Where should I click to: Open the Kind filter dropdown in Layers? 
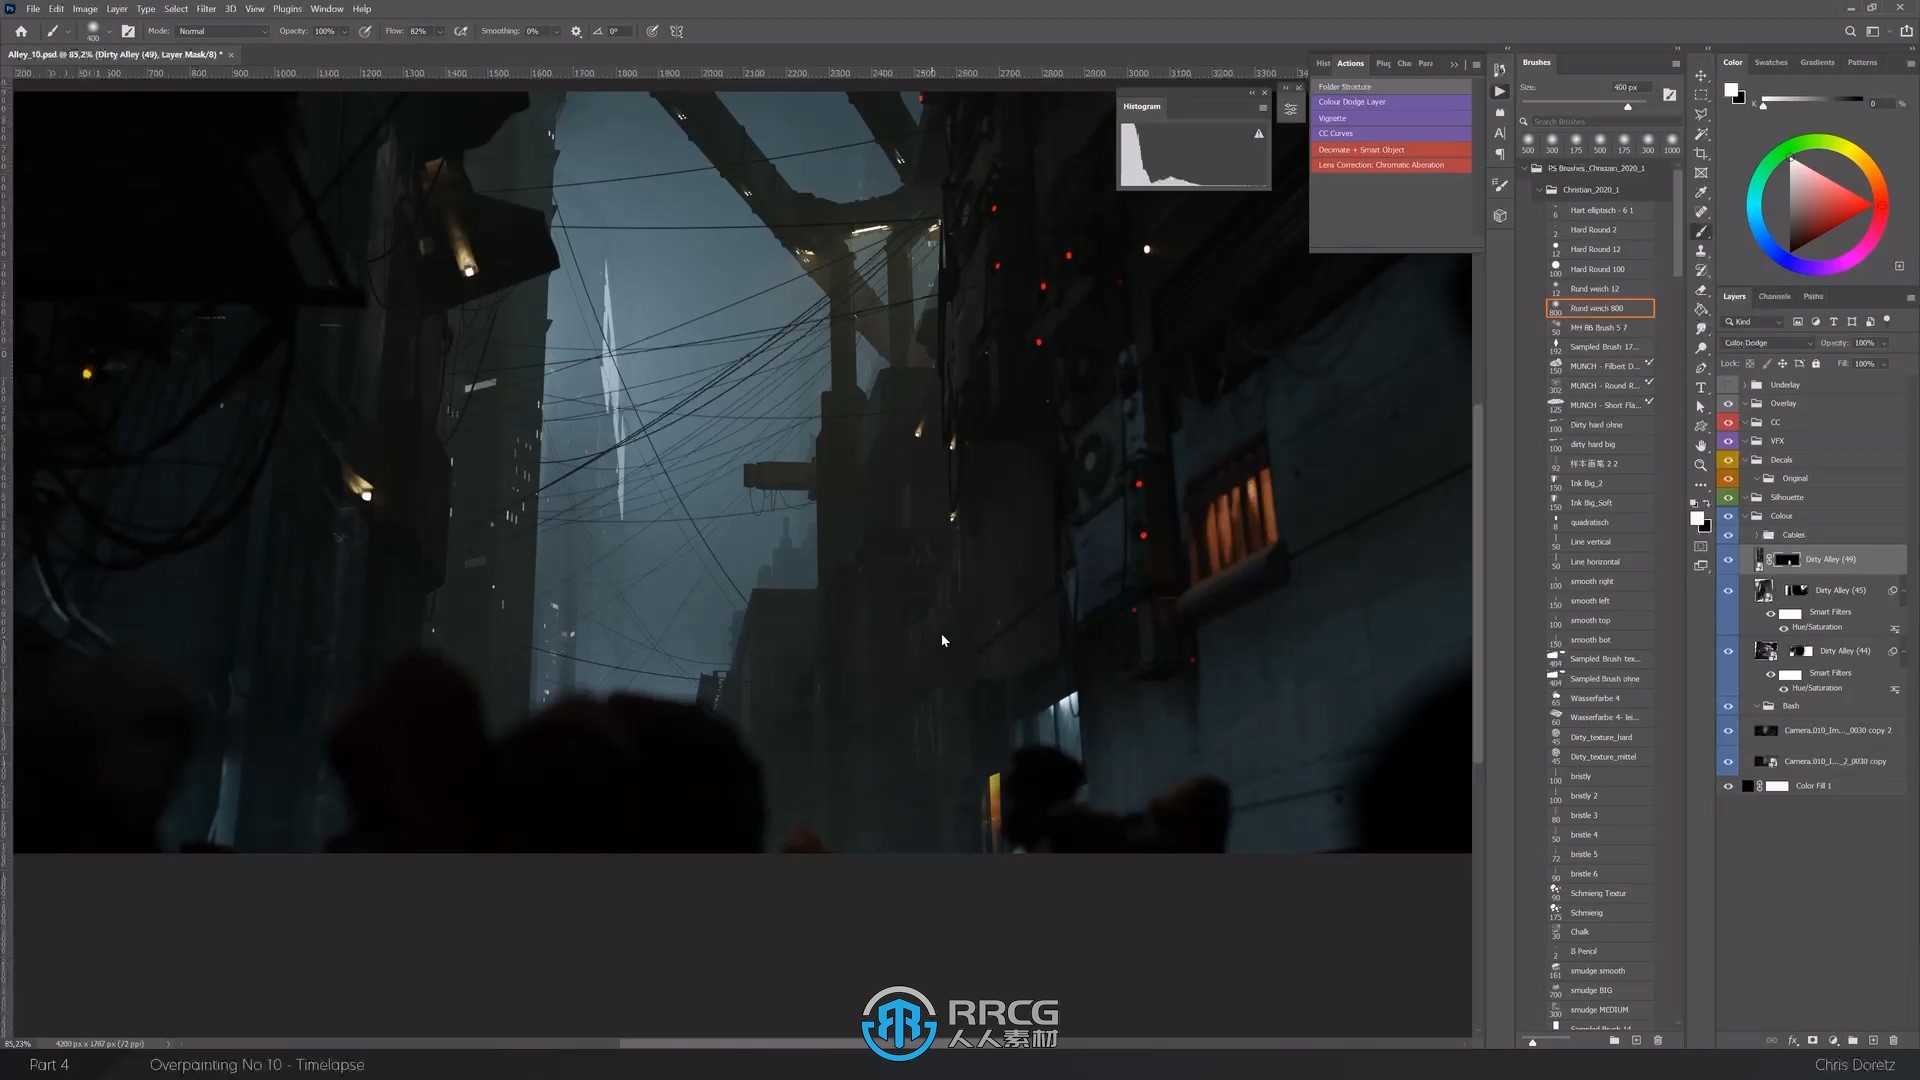click(1754, 322)
